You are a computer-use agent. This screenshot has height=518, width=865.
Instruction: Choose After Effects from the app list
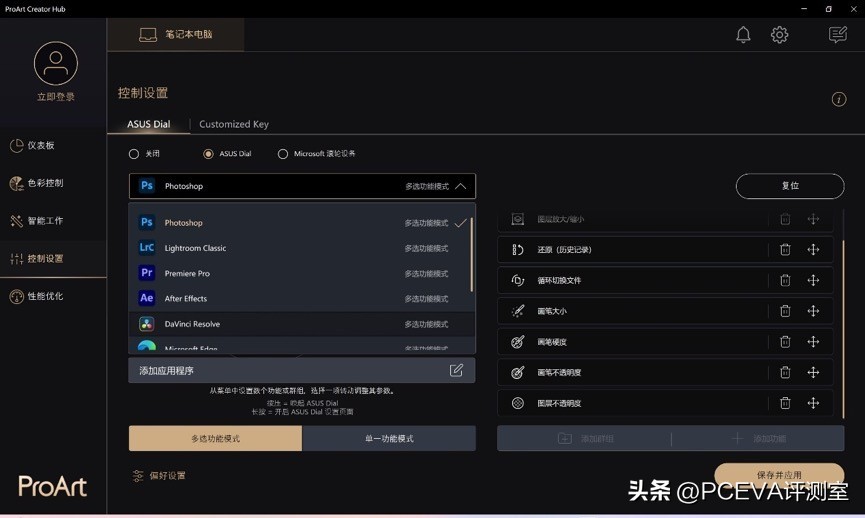pos(302,299)
